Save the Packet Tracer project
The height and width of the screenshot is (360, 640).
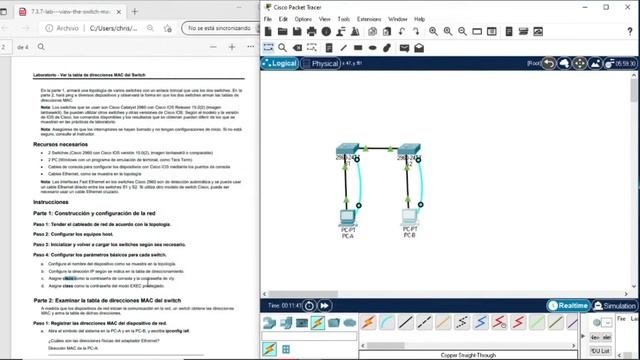point(297,31)
